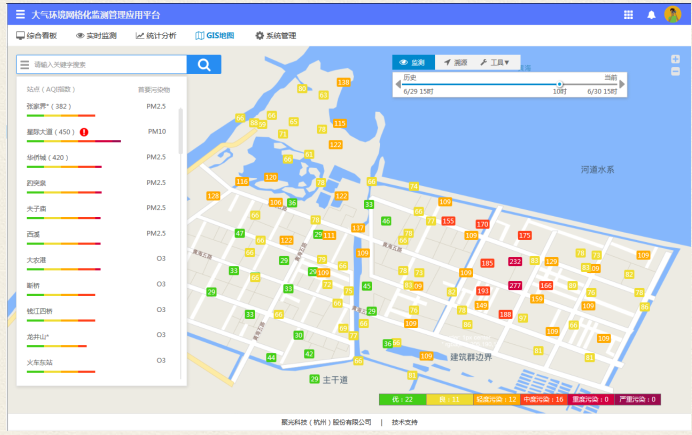Select the purple 232 AQI map marker
This screenshot has width=692, height=435.
[x=515, y=261]
